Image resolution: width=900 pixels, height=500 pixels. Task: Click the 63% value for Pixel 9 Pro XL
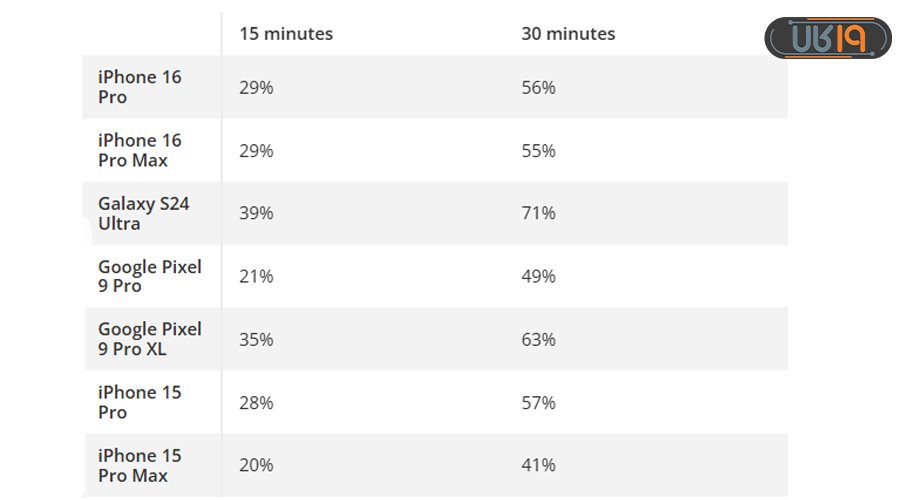pos(538,339)
